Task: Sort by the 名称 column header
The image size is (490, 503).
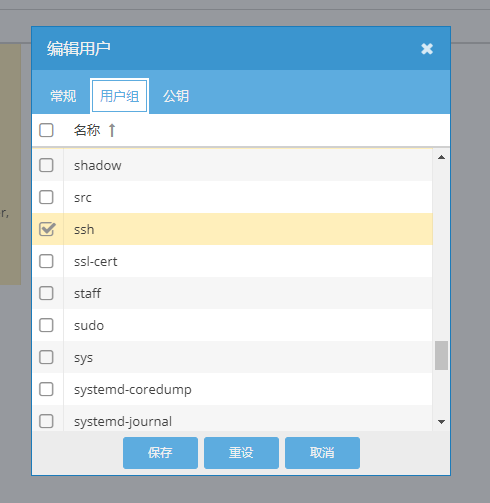Action: (87, 130)
